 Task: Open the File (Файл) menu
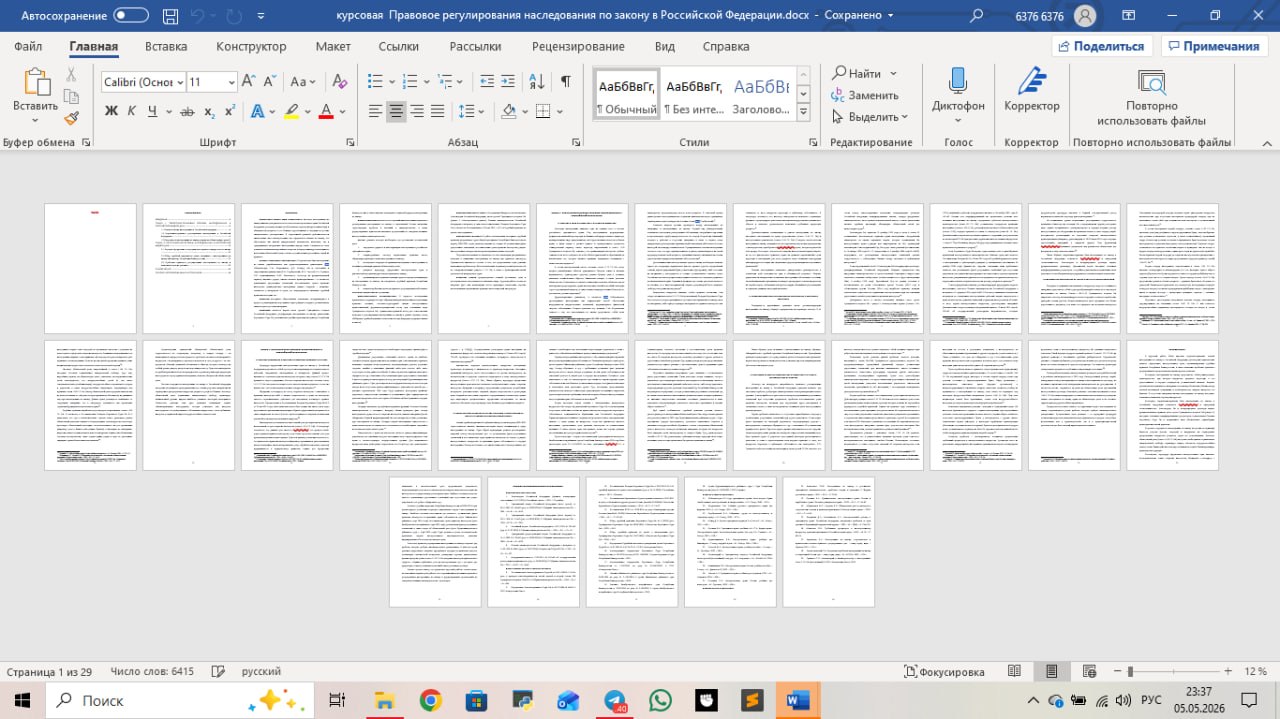[x=28, y=46]
